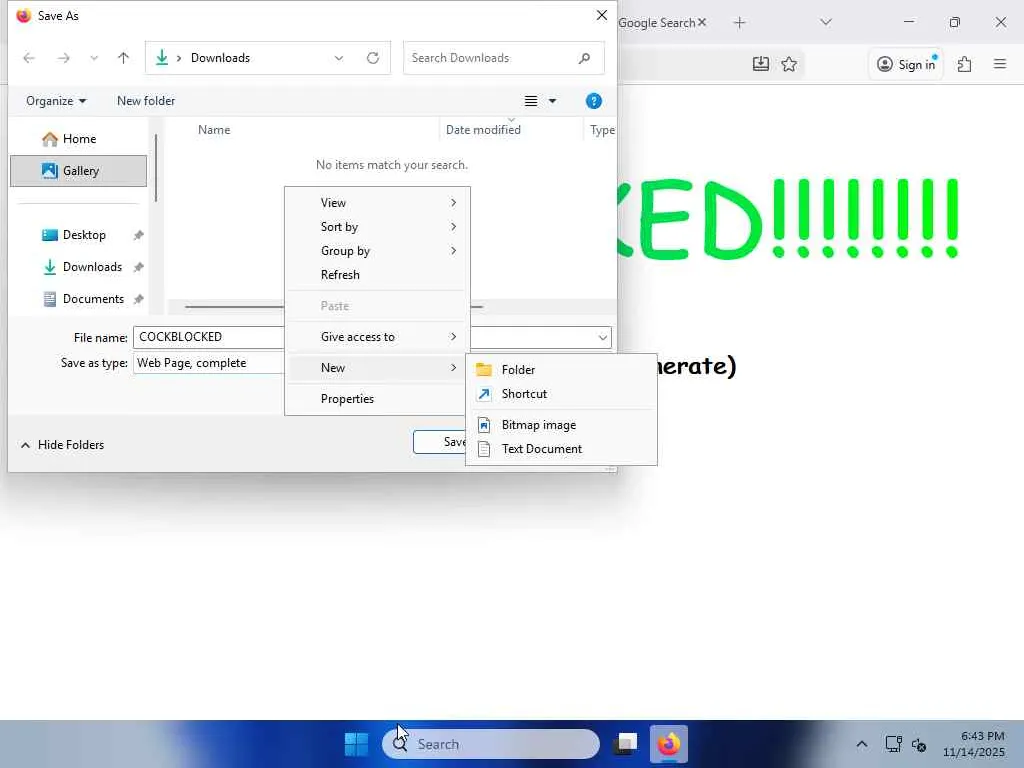
Task: Open the clock showing 6:43 PM
Action: [x=974, y=744]
